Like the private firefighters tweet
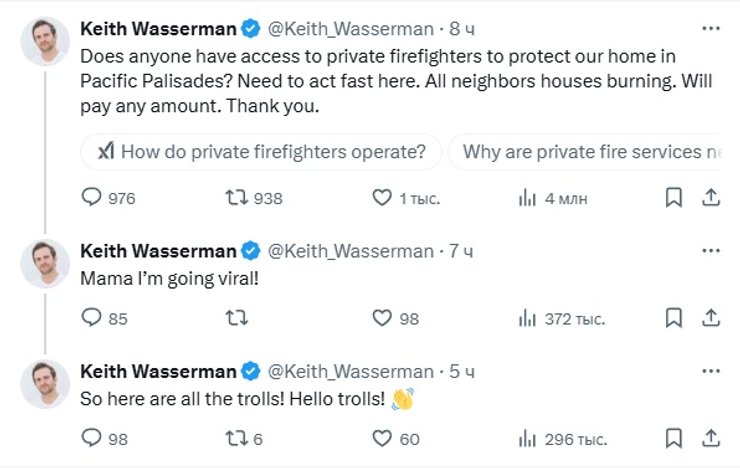Image resolution: width=740 pixels, height=468 pixels. coord(382,198)
